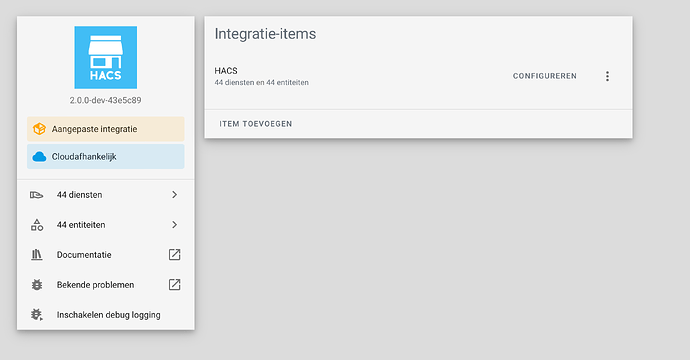Click ITEM TOEVOEGEN to add an entry
The width and height of the screenshot is (690, 360).
point(256,124)
